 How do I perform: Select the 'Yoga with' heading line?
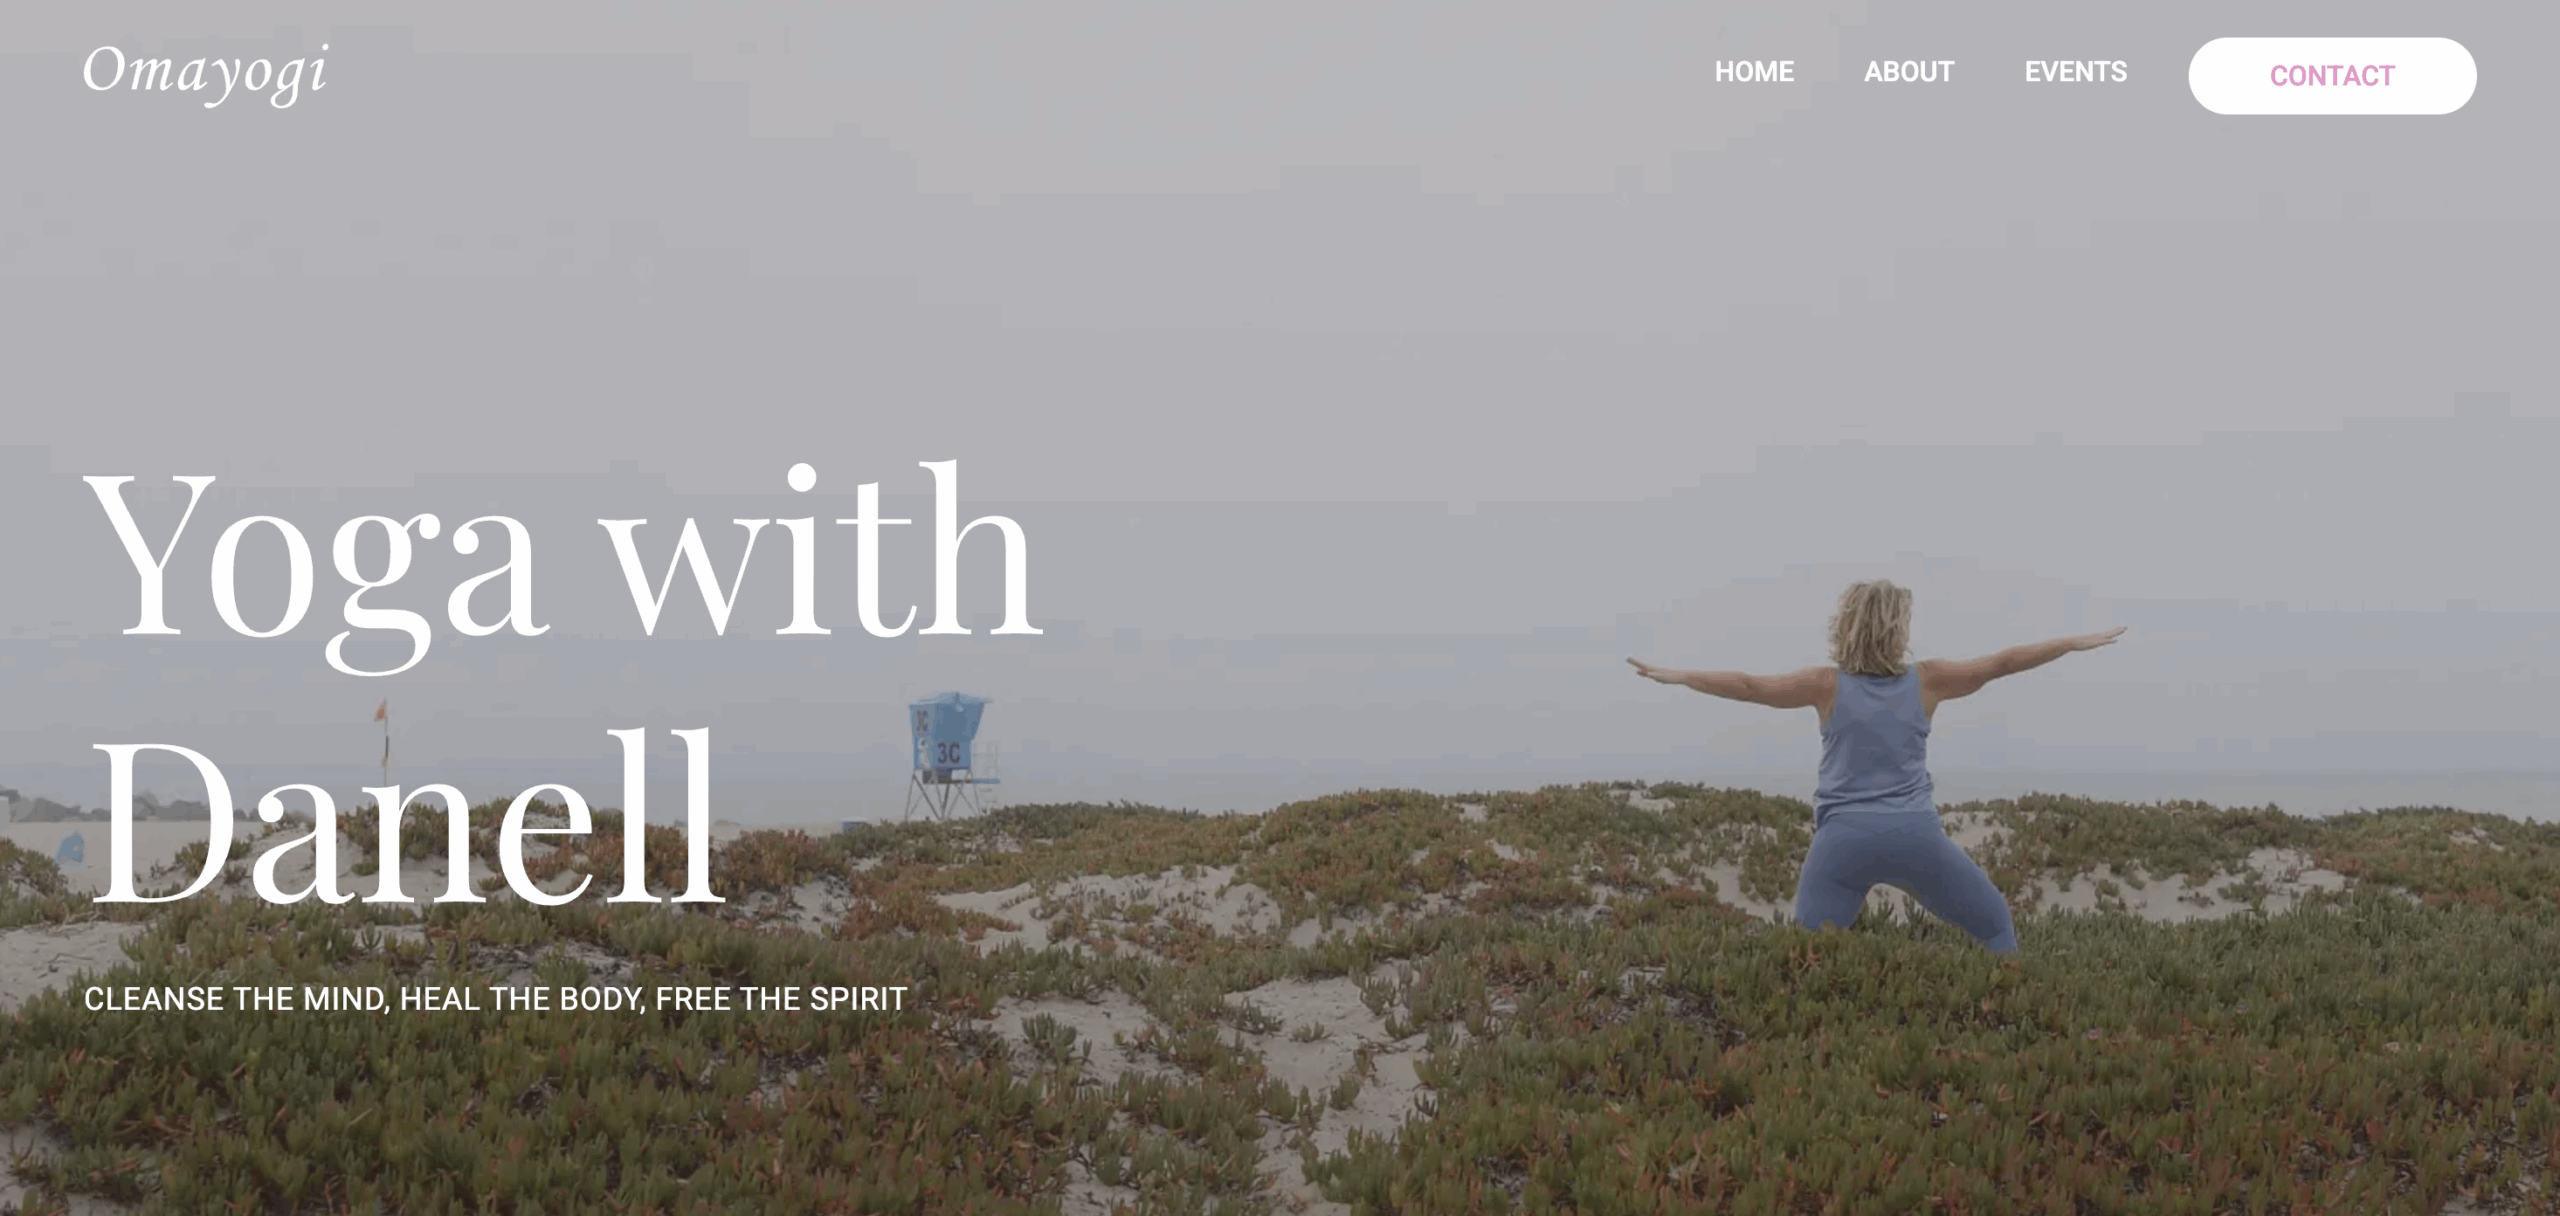[565, 565]
